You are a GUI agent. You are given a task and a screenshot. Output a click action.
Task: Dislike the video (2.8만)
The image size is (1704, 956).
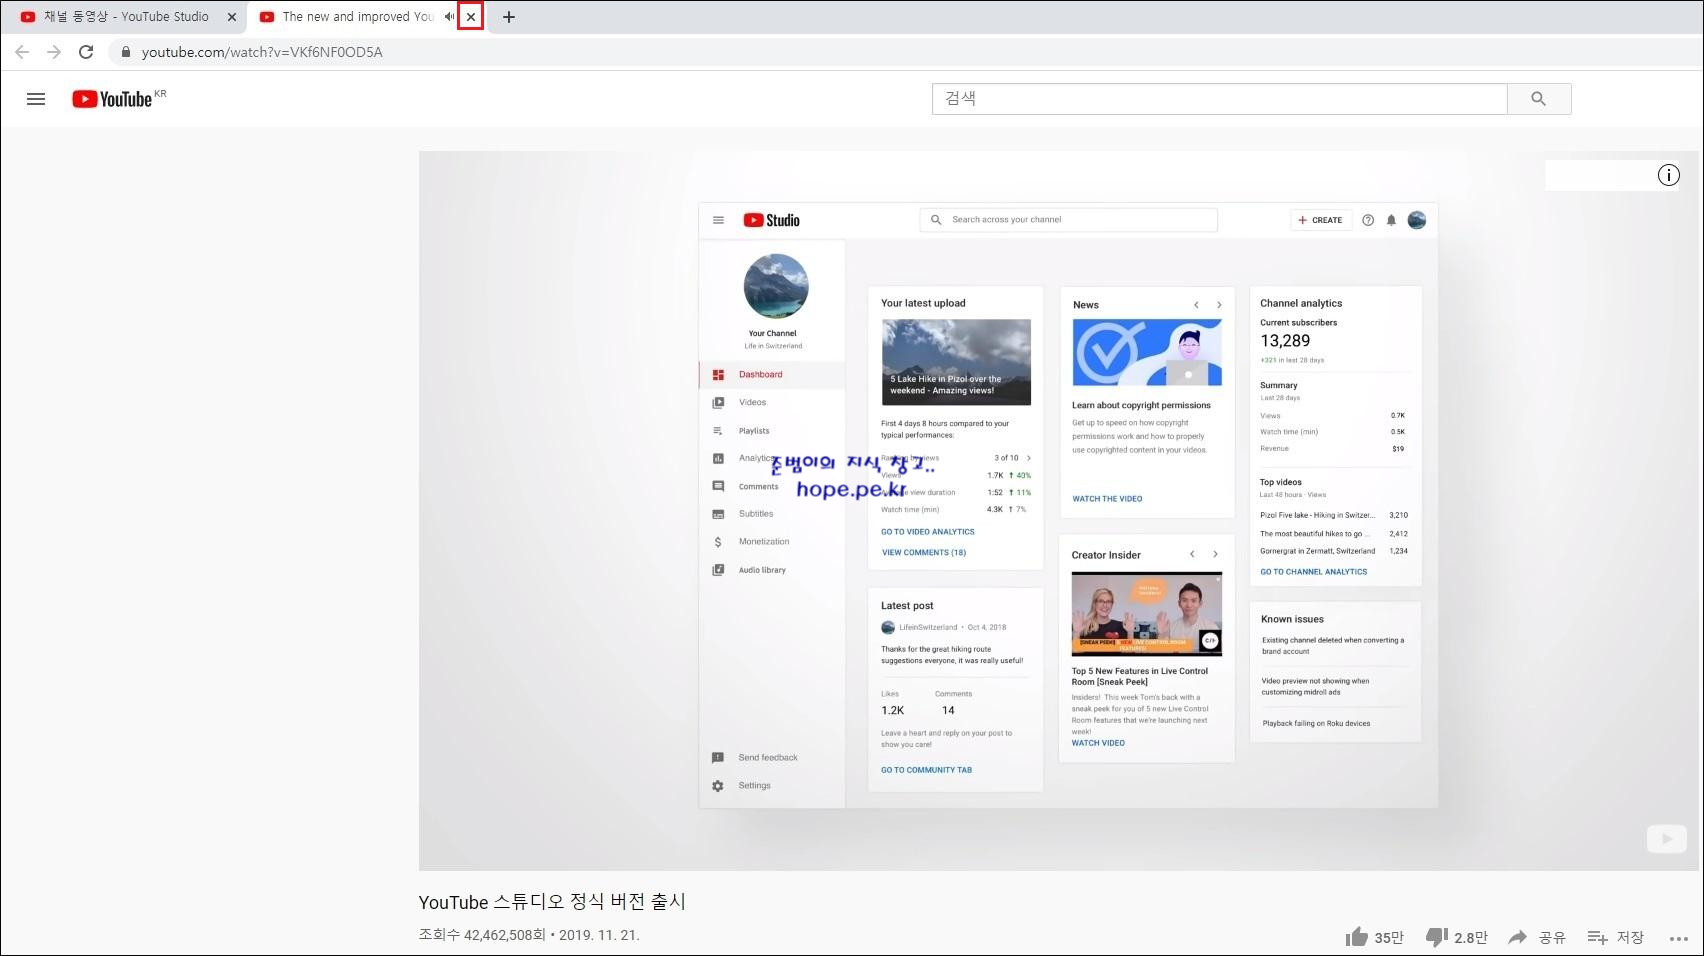coord(1456,937)
